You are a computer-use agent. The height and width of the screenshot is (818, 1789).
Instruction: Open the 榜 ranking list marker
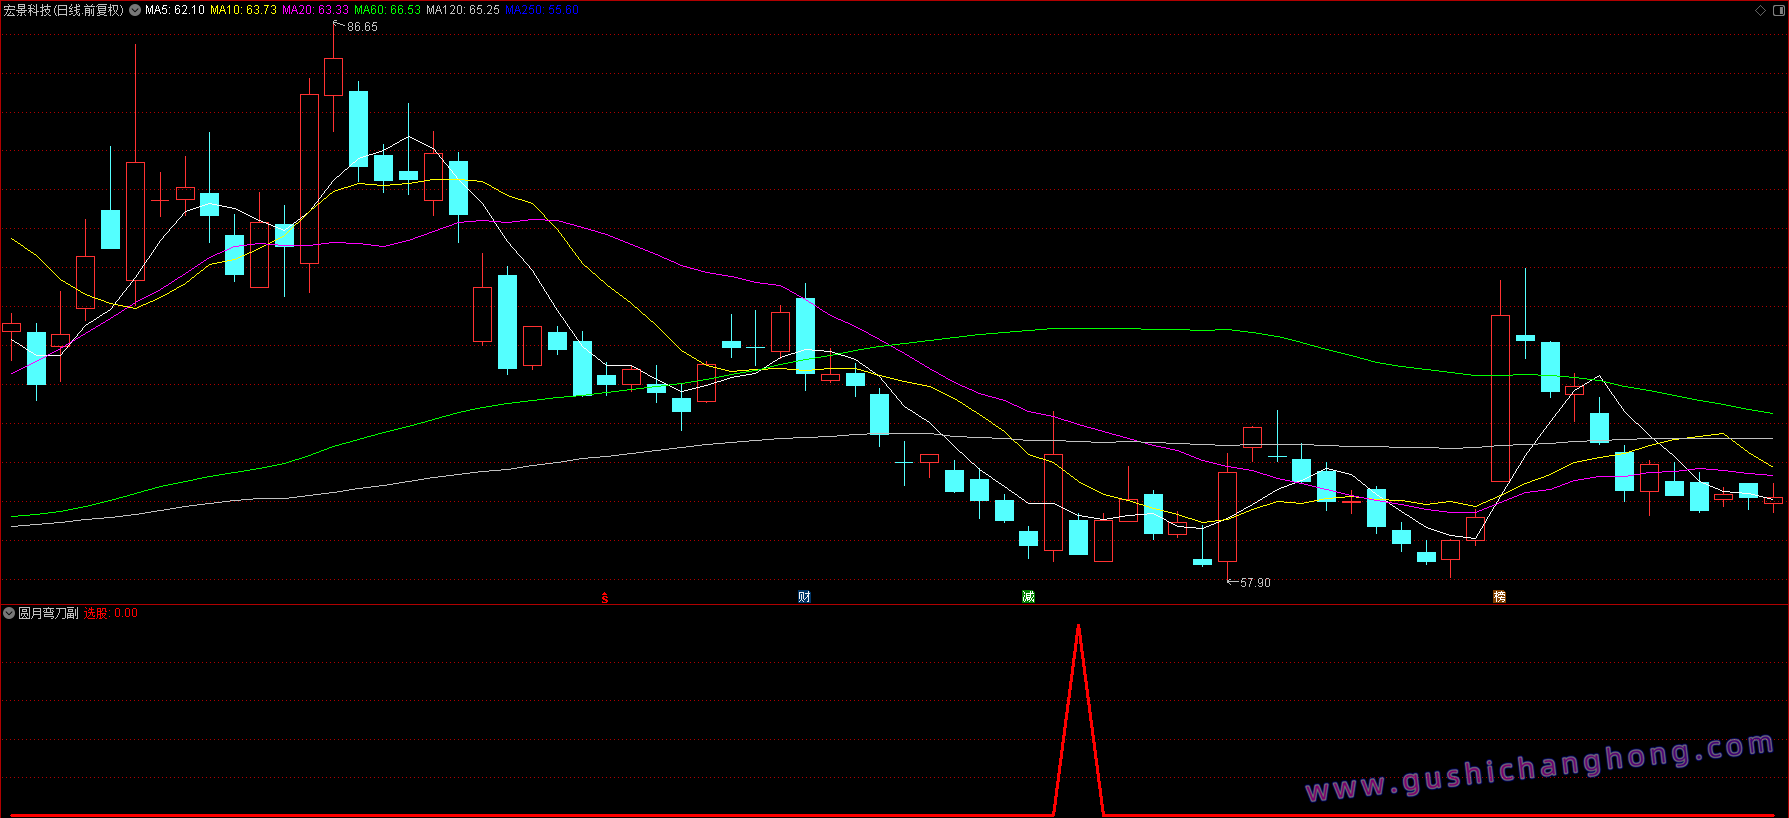coord(1499,597)
